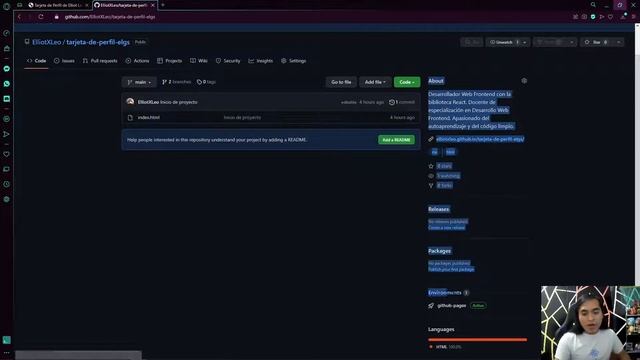Close the GitHub repository tab
Viewport: 640px width, 360px height.
[x=153, y=5]
